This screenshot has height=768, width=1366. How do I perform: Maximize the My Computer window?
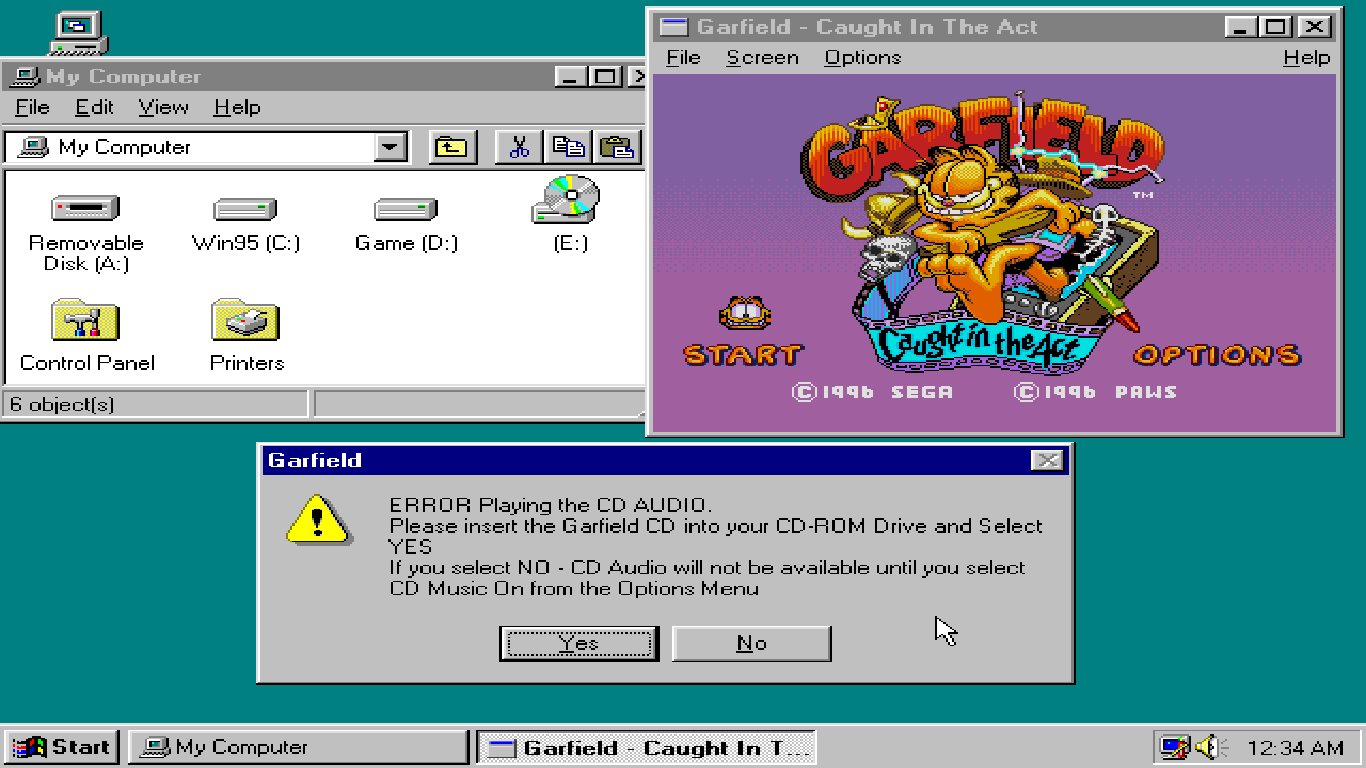(603, 77)
